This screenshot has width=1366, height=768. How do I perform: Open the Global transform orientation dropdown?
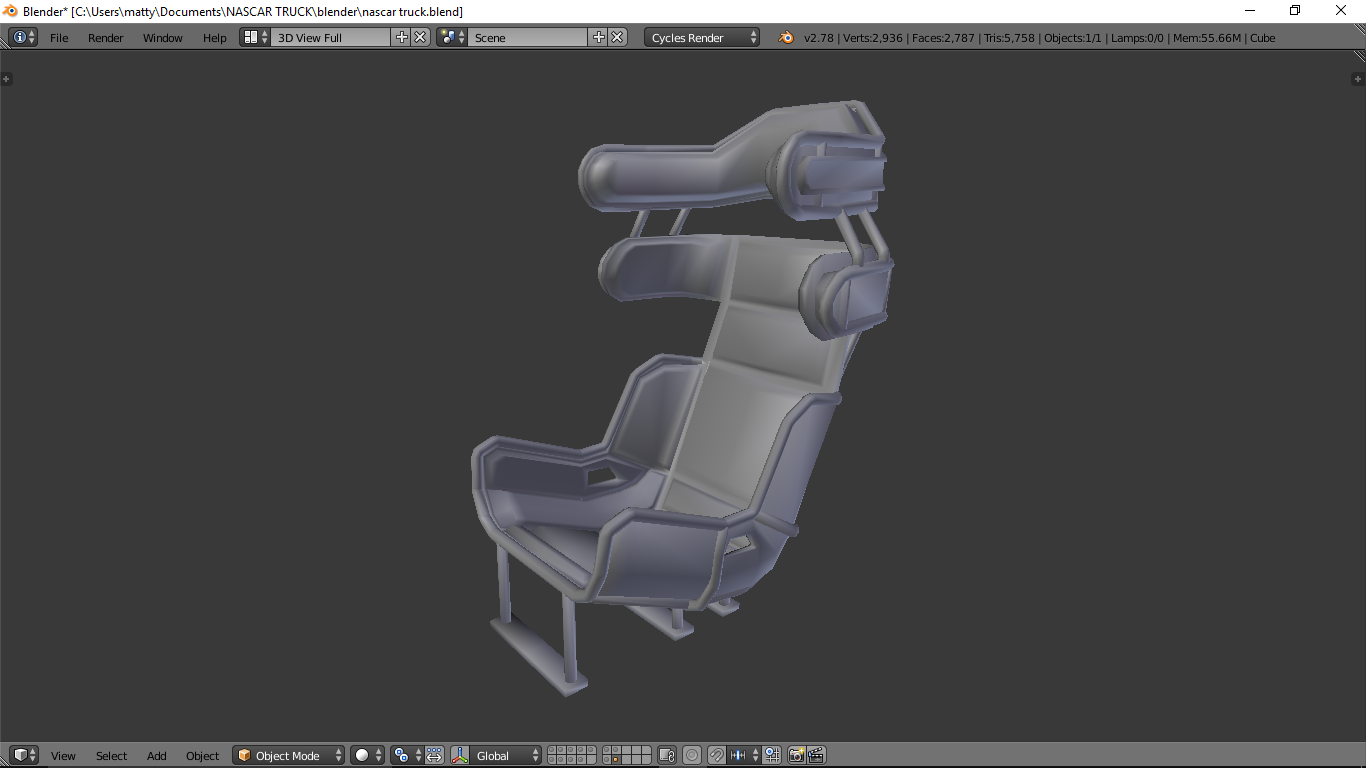506,755
